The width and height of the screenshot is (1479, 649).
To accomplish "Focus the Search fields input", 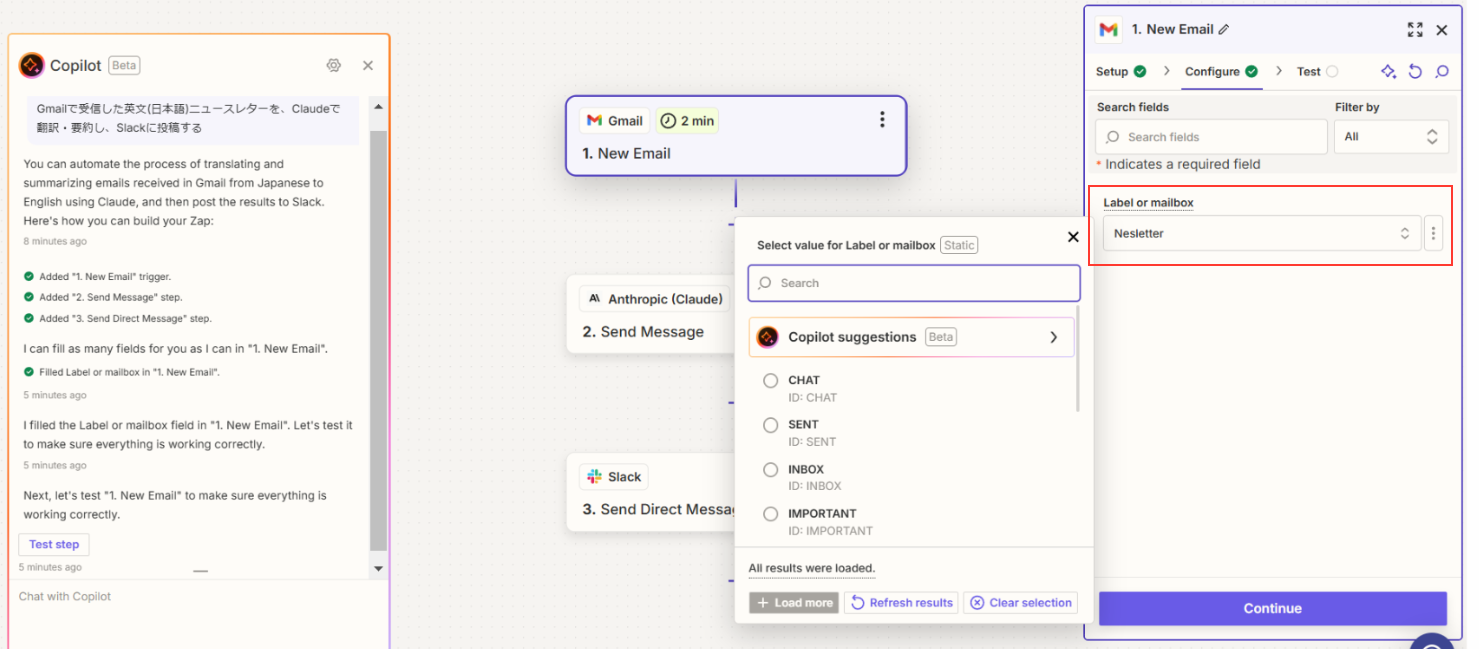I will click(1211, 137).
